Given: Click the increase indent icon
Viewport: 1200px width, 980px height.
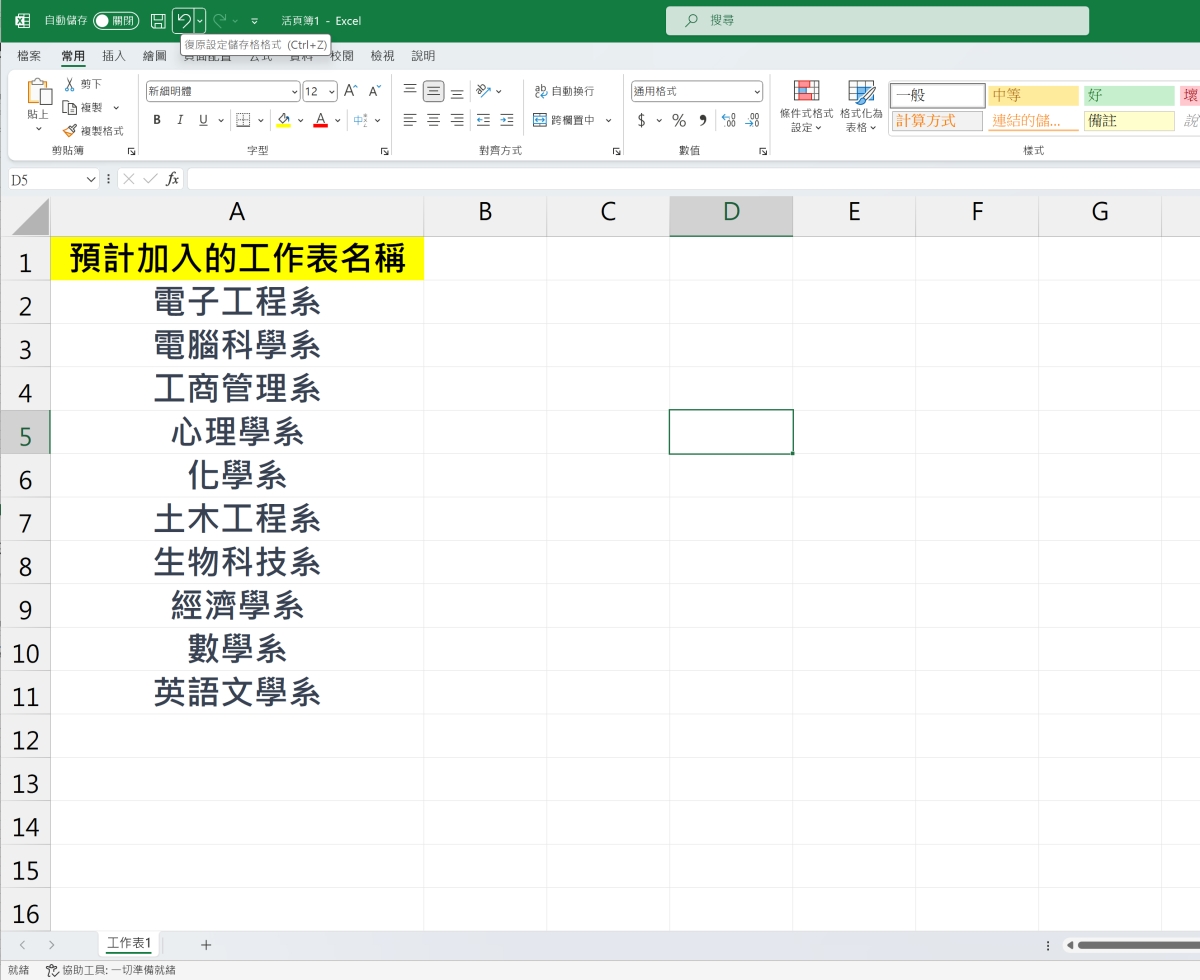Looking at the screenshot, I should pyautogui.click(x=507, y=120).
